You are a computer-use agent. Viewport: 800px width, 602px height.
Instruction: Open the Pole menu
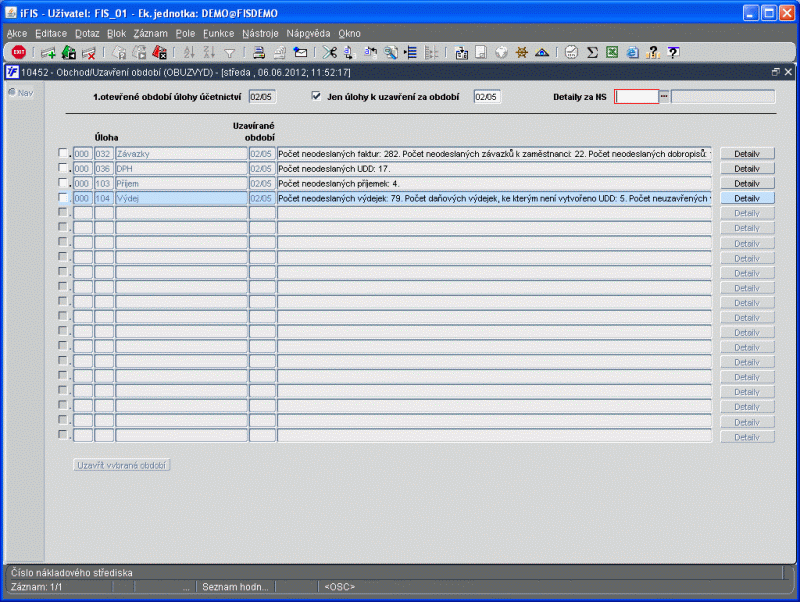click(x=185, y=34)
